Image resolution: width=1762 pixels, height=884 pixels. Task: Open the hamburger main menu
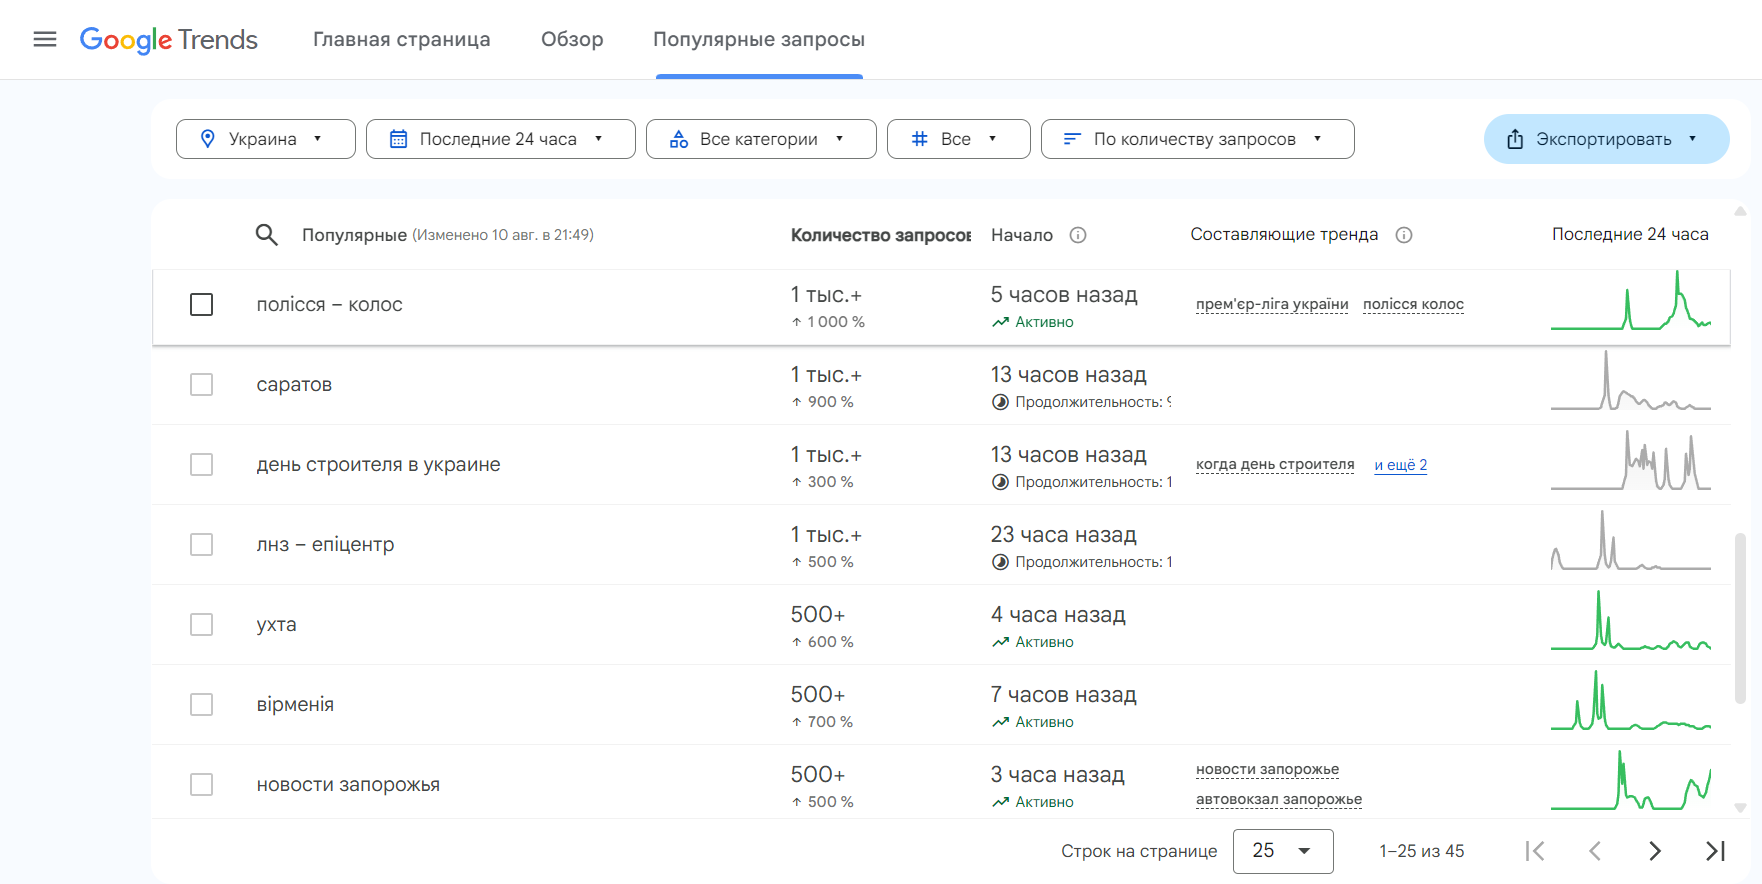45,39
